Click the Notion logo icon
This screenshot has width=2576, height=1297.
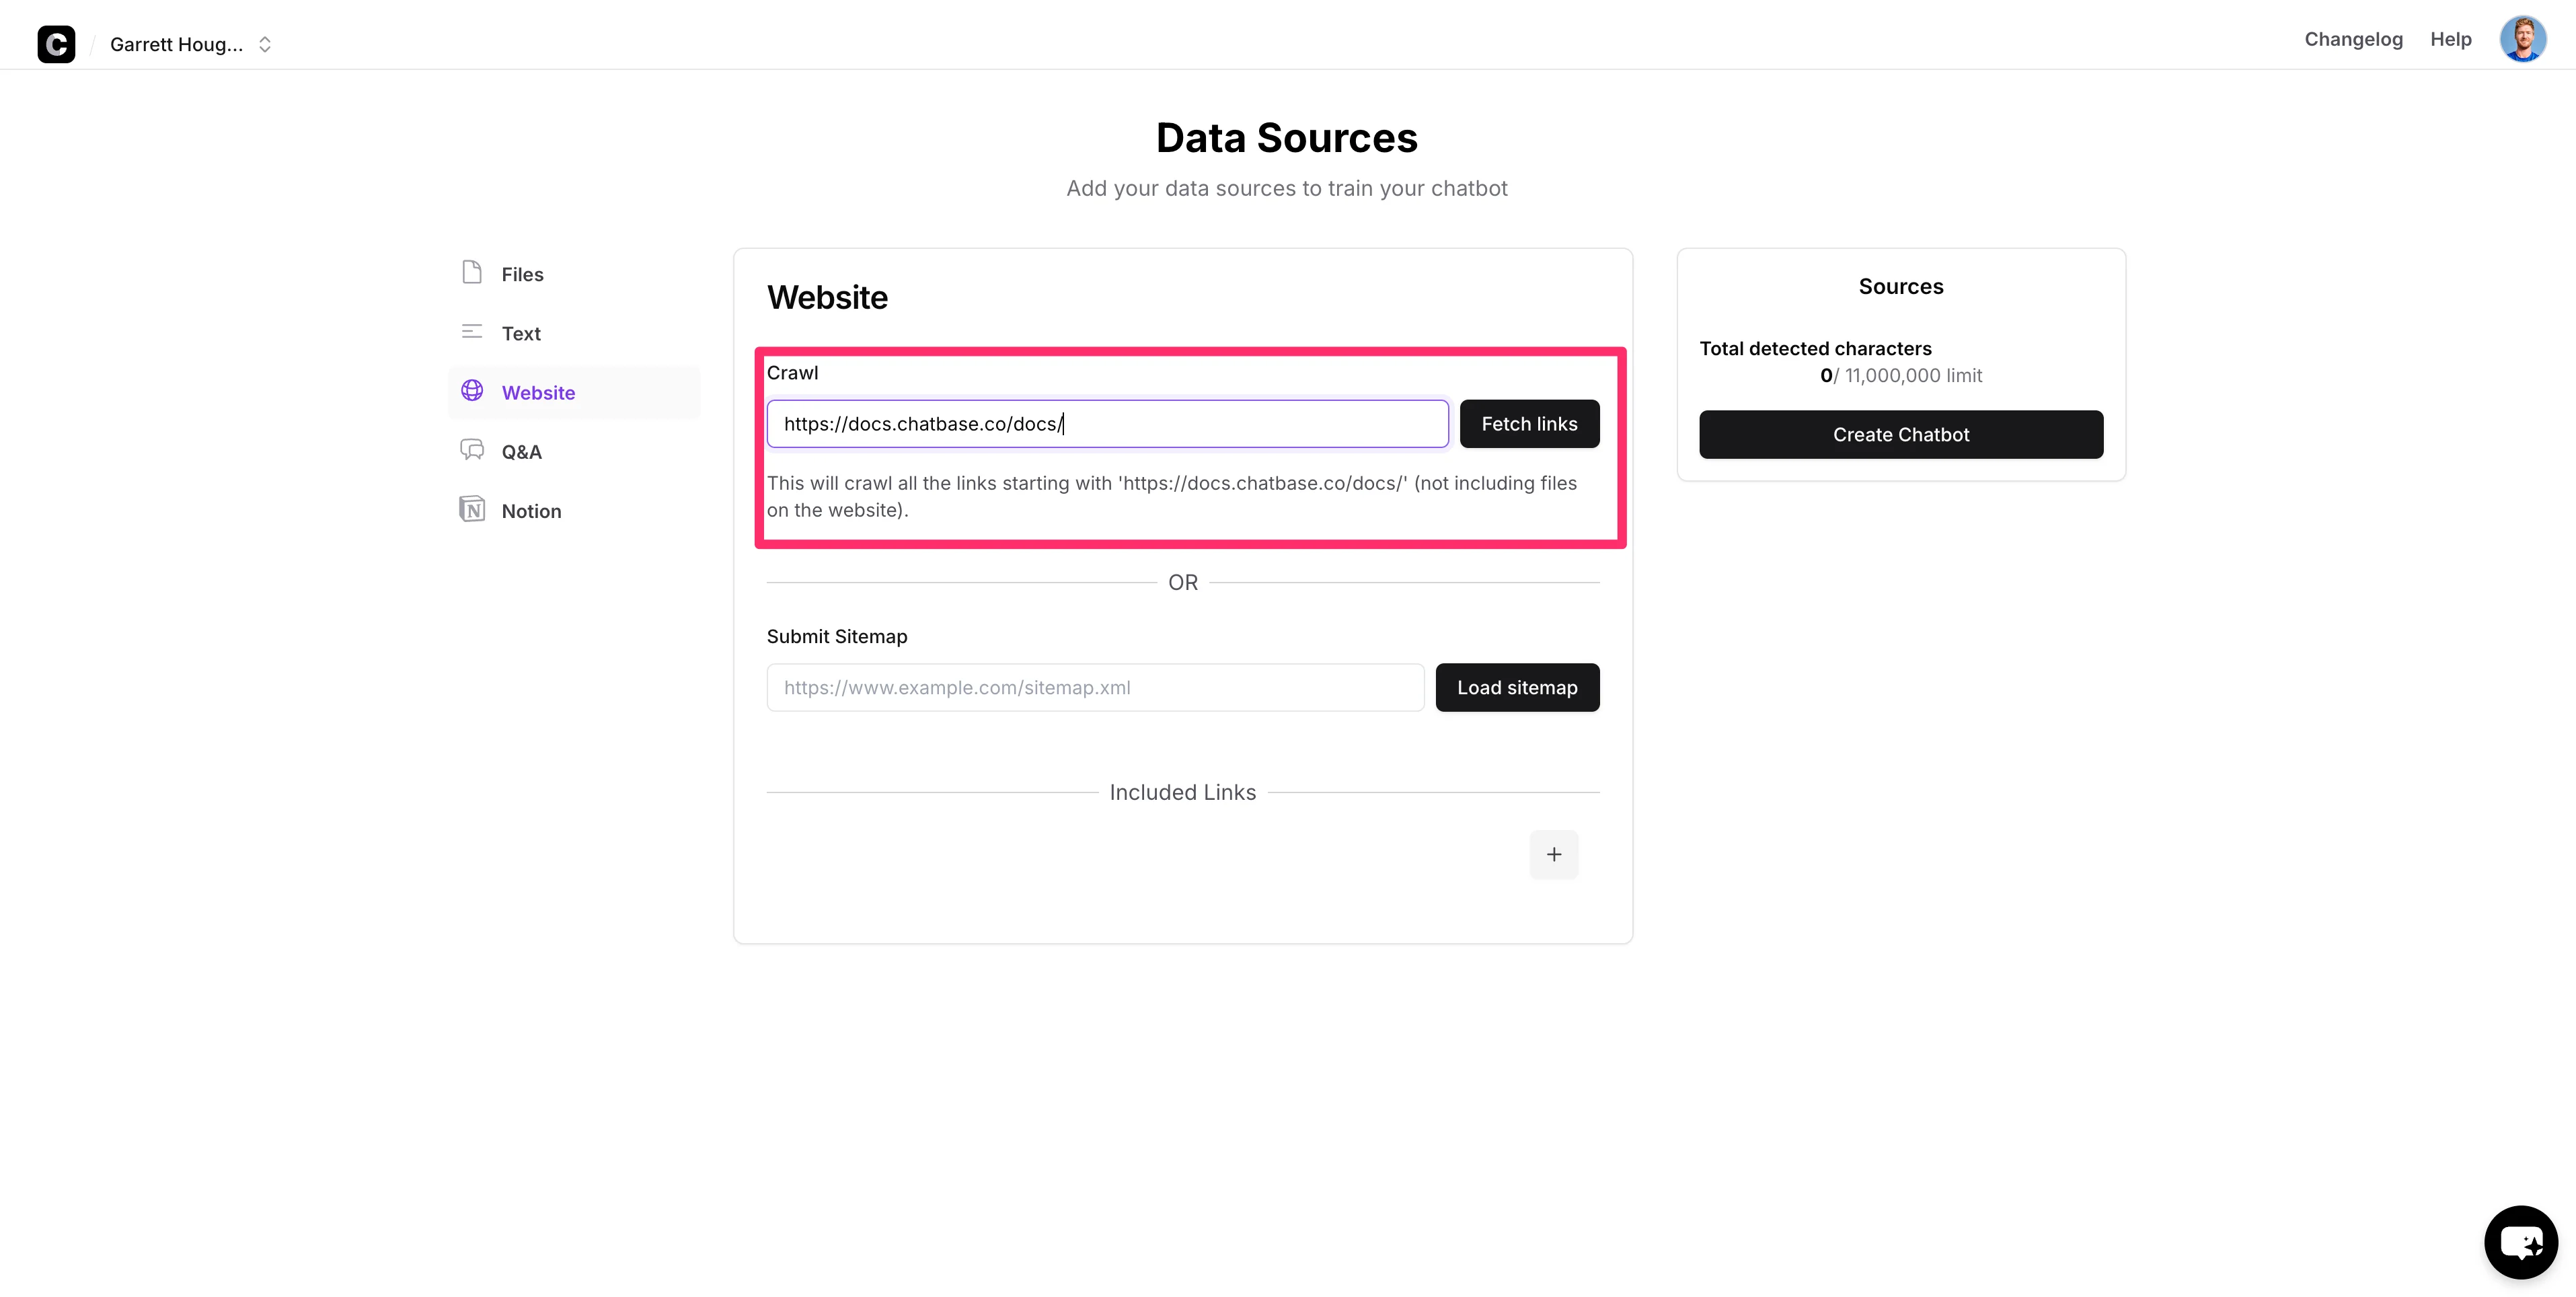tap(472, 510)
